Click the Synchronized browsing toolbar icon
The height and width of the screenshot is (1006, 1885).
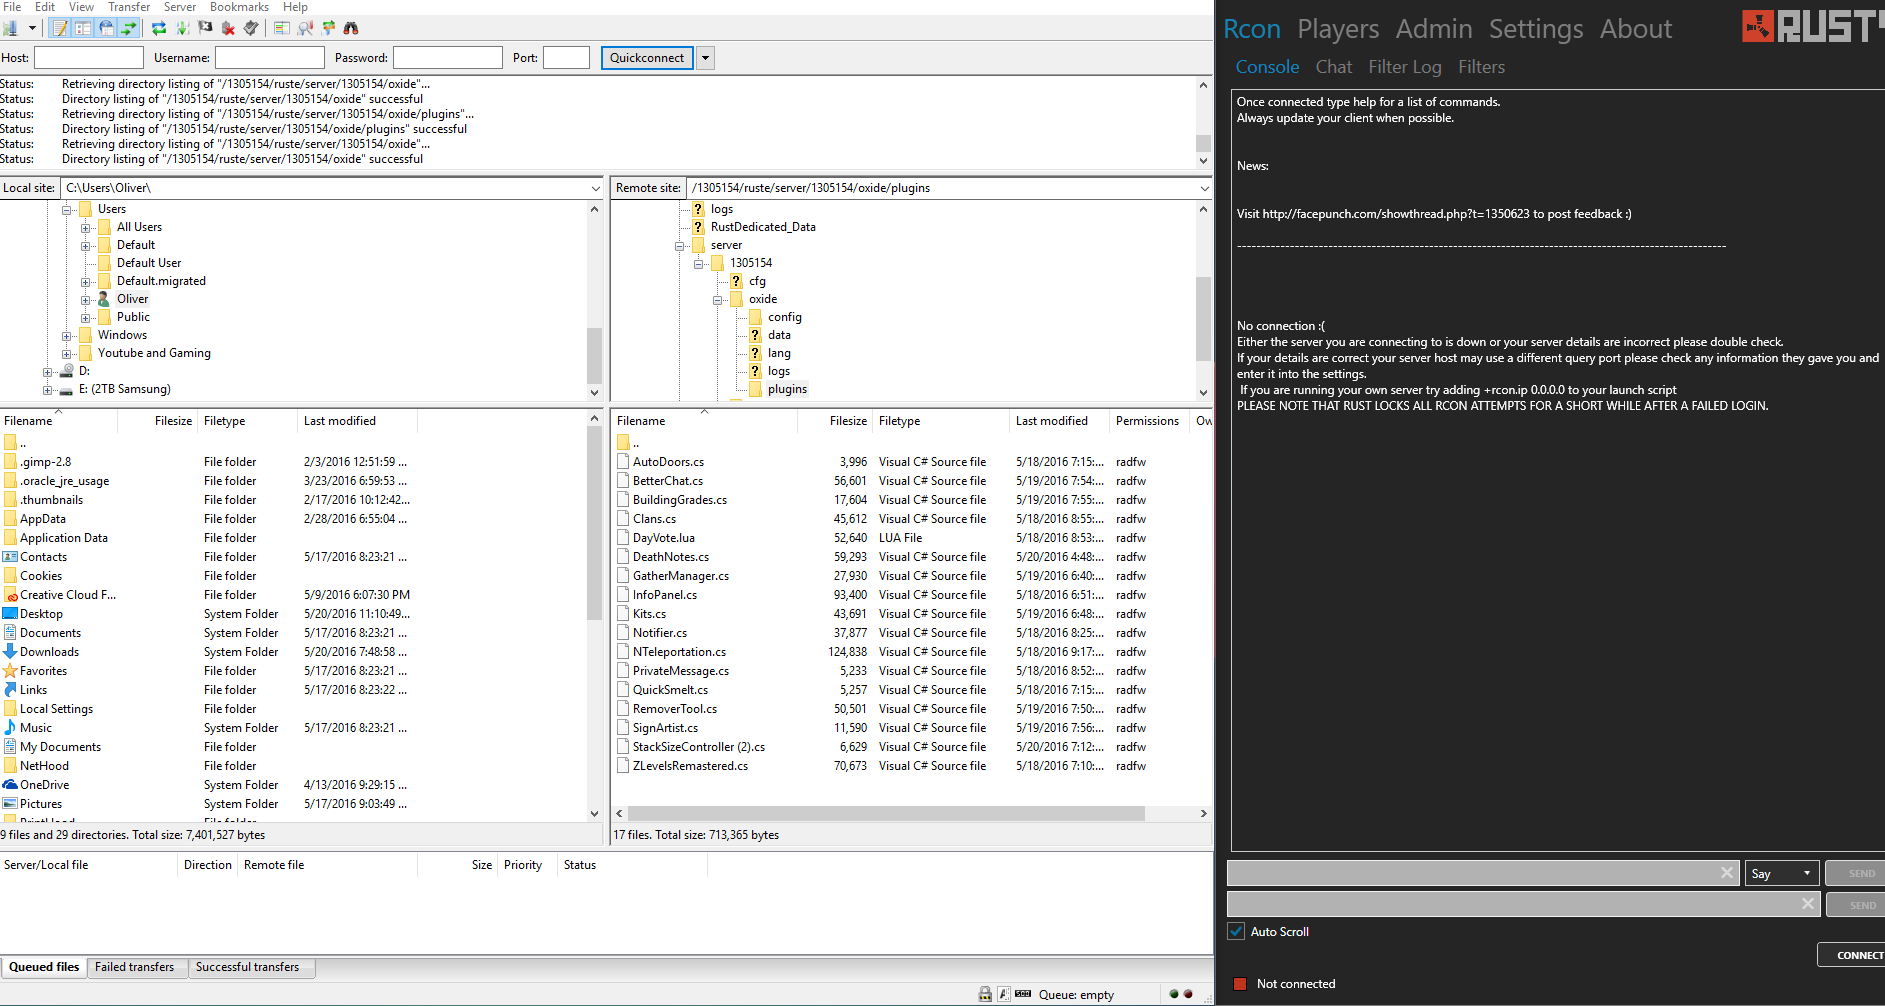click(328, 28)
